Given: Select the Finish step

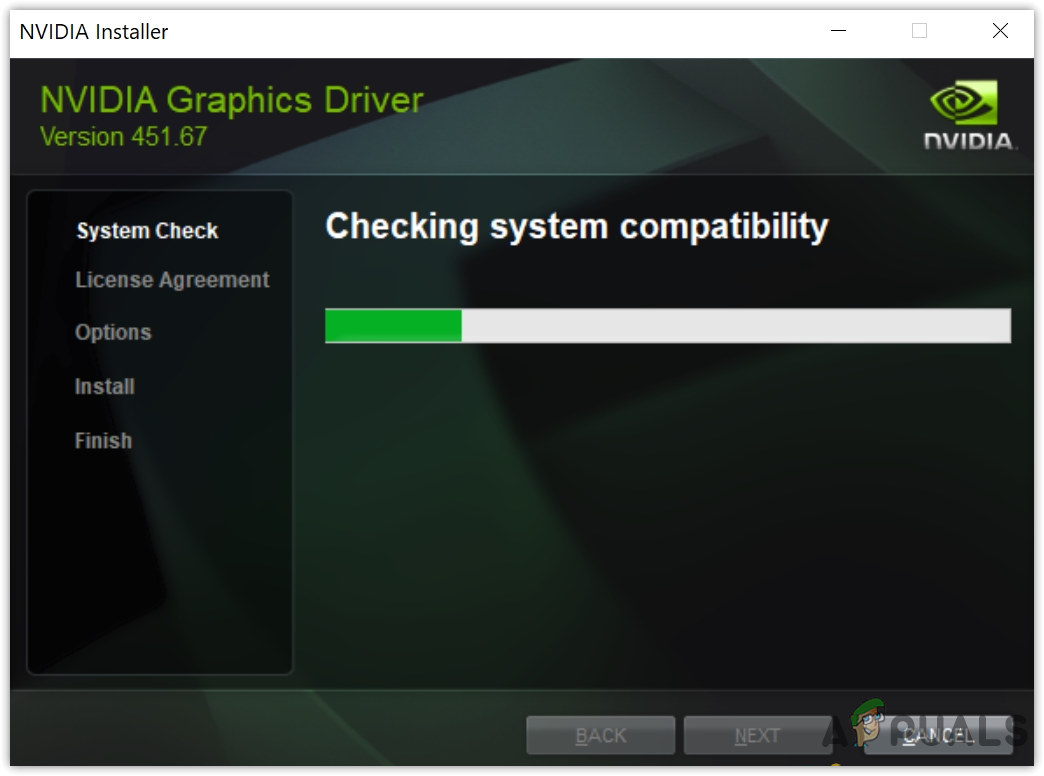Looking at the screenshot, I should [103, 440].
